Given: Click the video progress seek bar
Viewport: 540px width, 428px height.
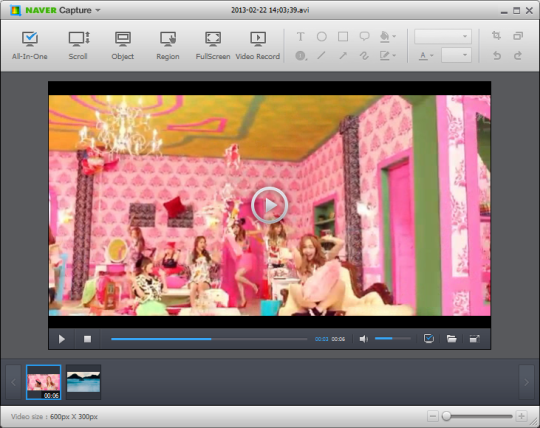Looking at the screenshot, I should pos(209,339).
